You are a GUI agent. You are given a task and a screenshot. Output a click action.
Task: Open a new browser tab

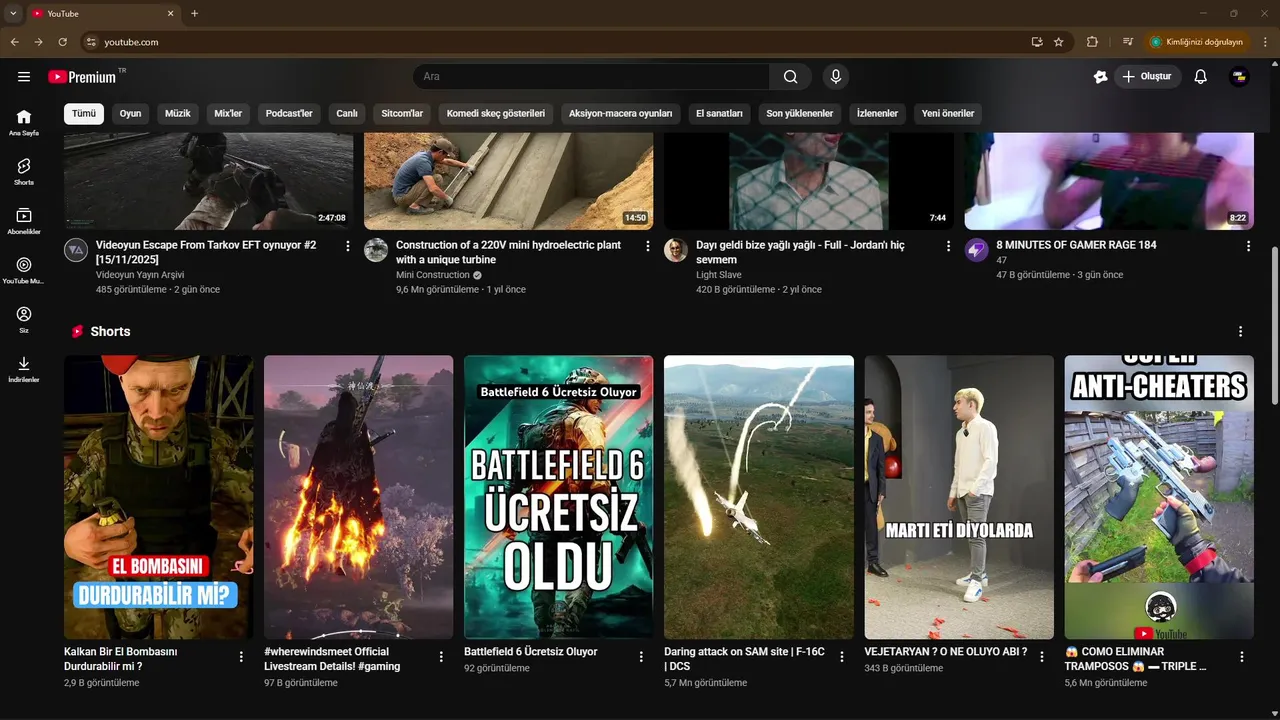[x=194, y=13]
